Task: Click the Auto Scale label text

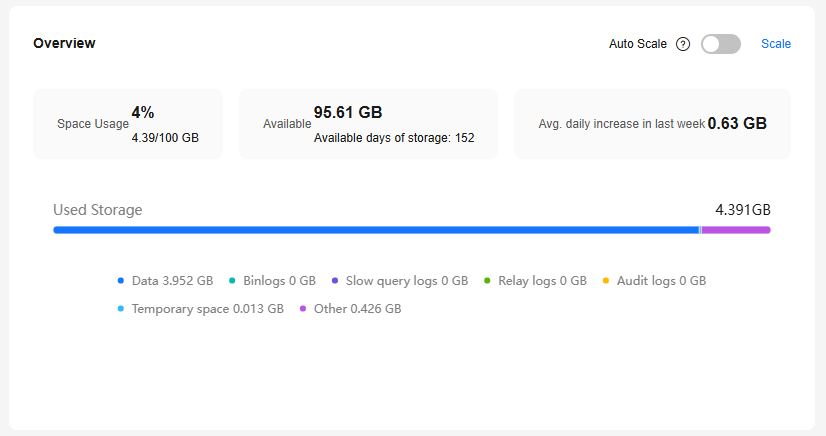Action: 638,44
